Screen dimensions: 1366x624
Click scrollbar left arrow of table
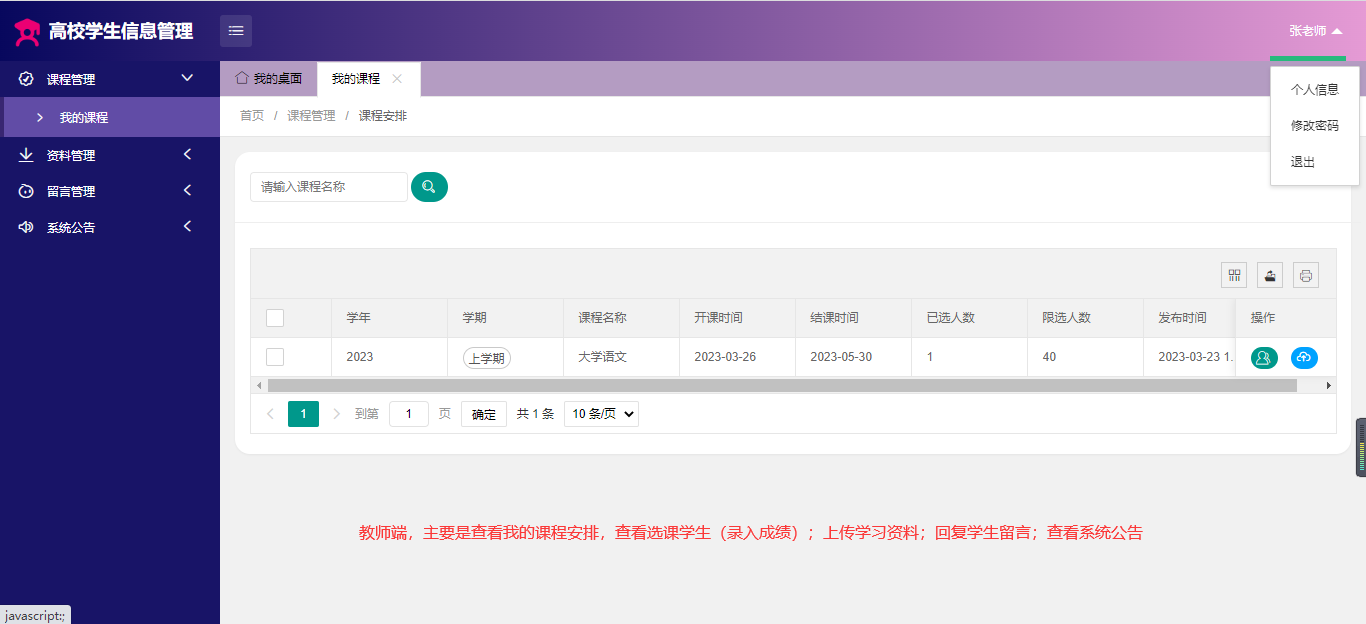coord(259,385)
